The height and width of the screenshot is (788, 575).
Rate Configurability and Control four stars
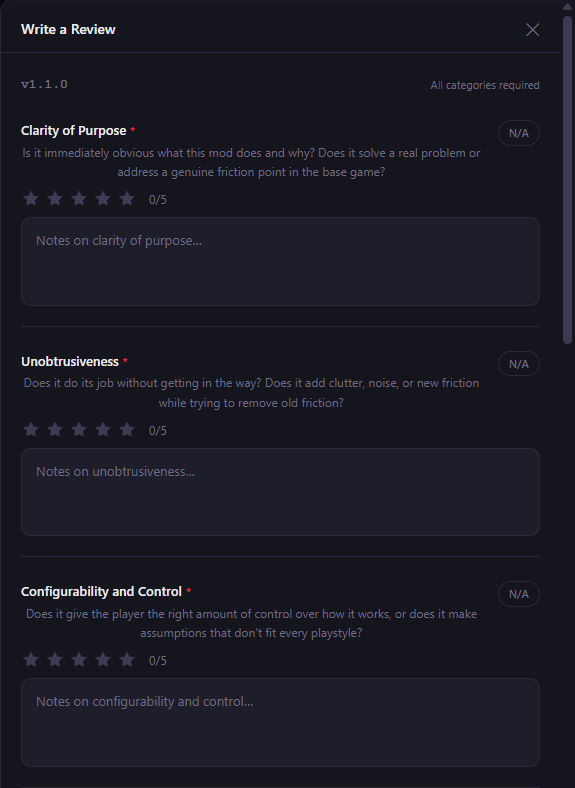click(103, 660)
